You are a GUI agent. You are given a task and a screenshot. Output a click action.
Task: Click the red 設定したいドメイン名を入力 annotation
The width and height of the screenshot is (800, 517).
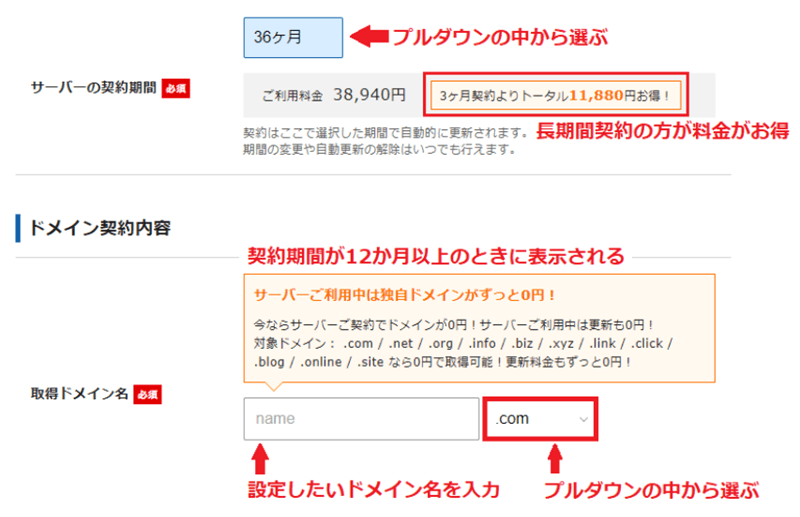tap(373, 491)
